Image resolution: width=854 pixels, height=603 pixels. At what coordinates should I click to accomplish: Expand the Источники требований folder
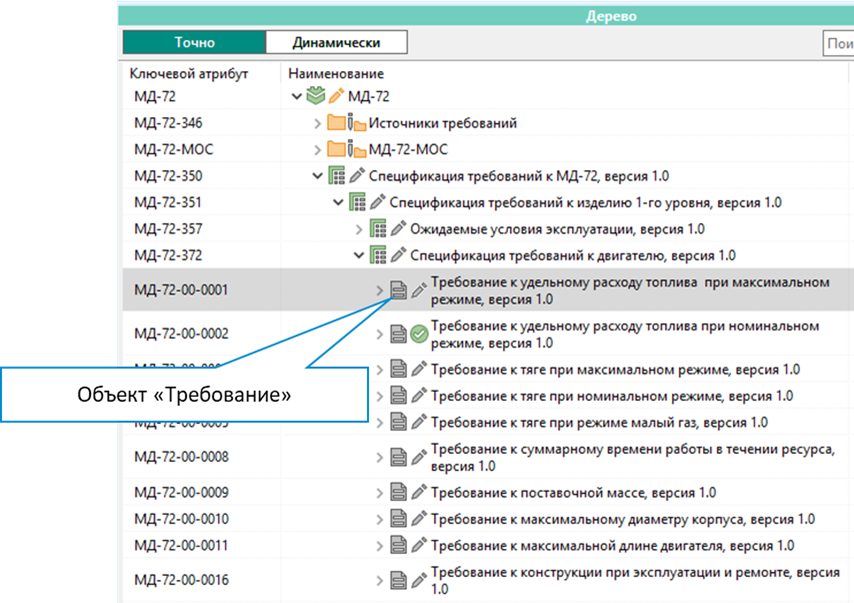point(317,123)
